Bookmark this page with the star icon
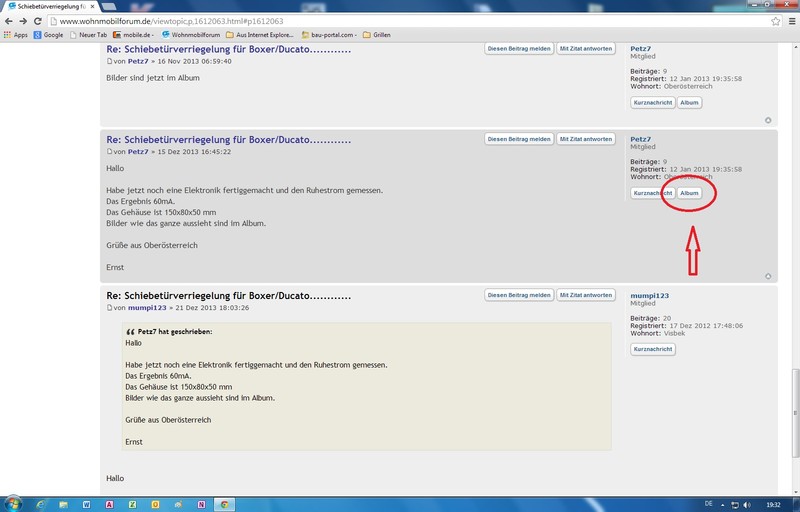 point(775,20)
